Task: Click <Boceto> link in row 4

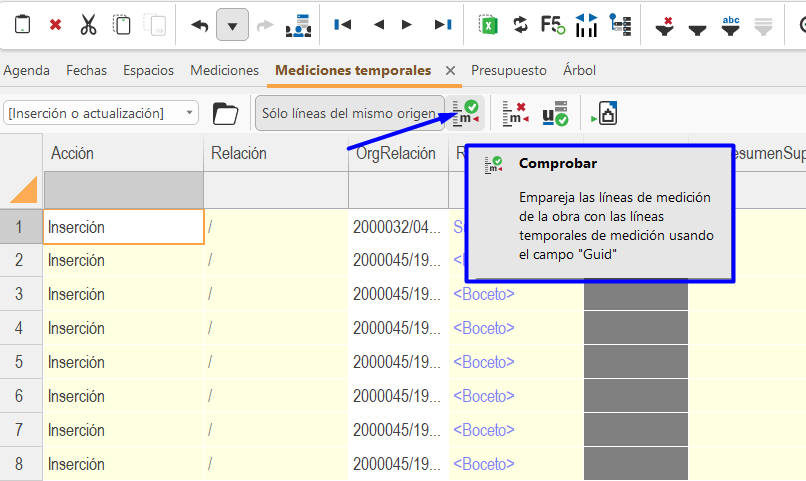Action: click(x=484, y=328)
